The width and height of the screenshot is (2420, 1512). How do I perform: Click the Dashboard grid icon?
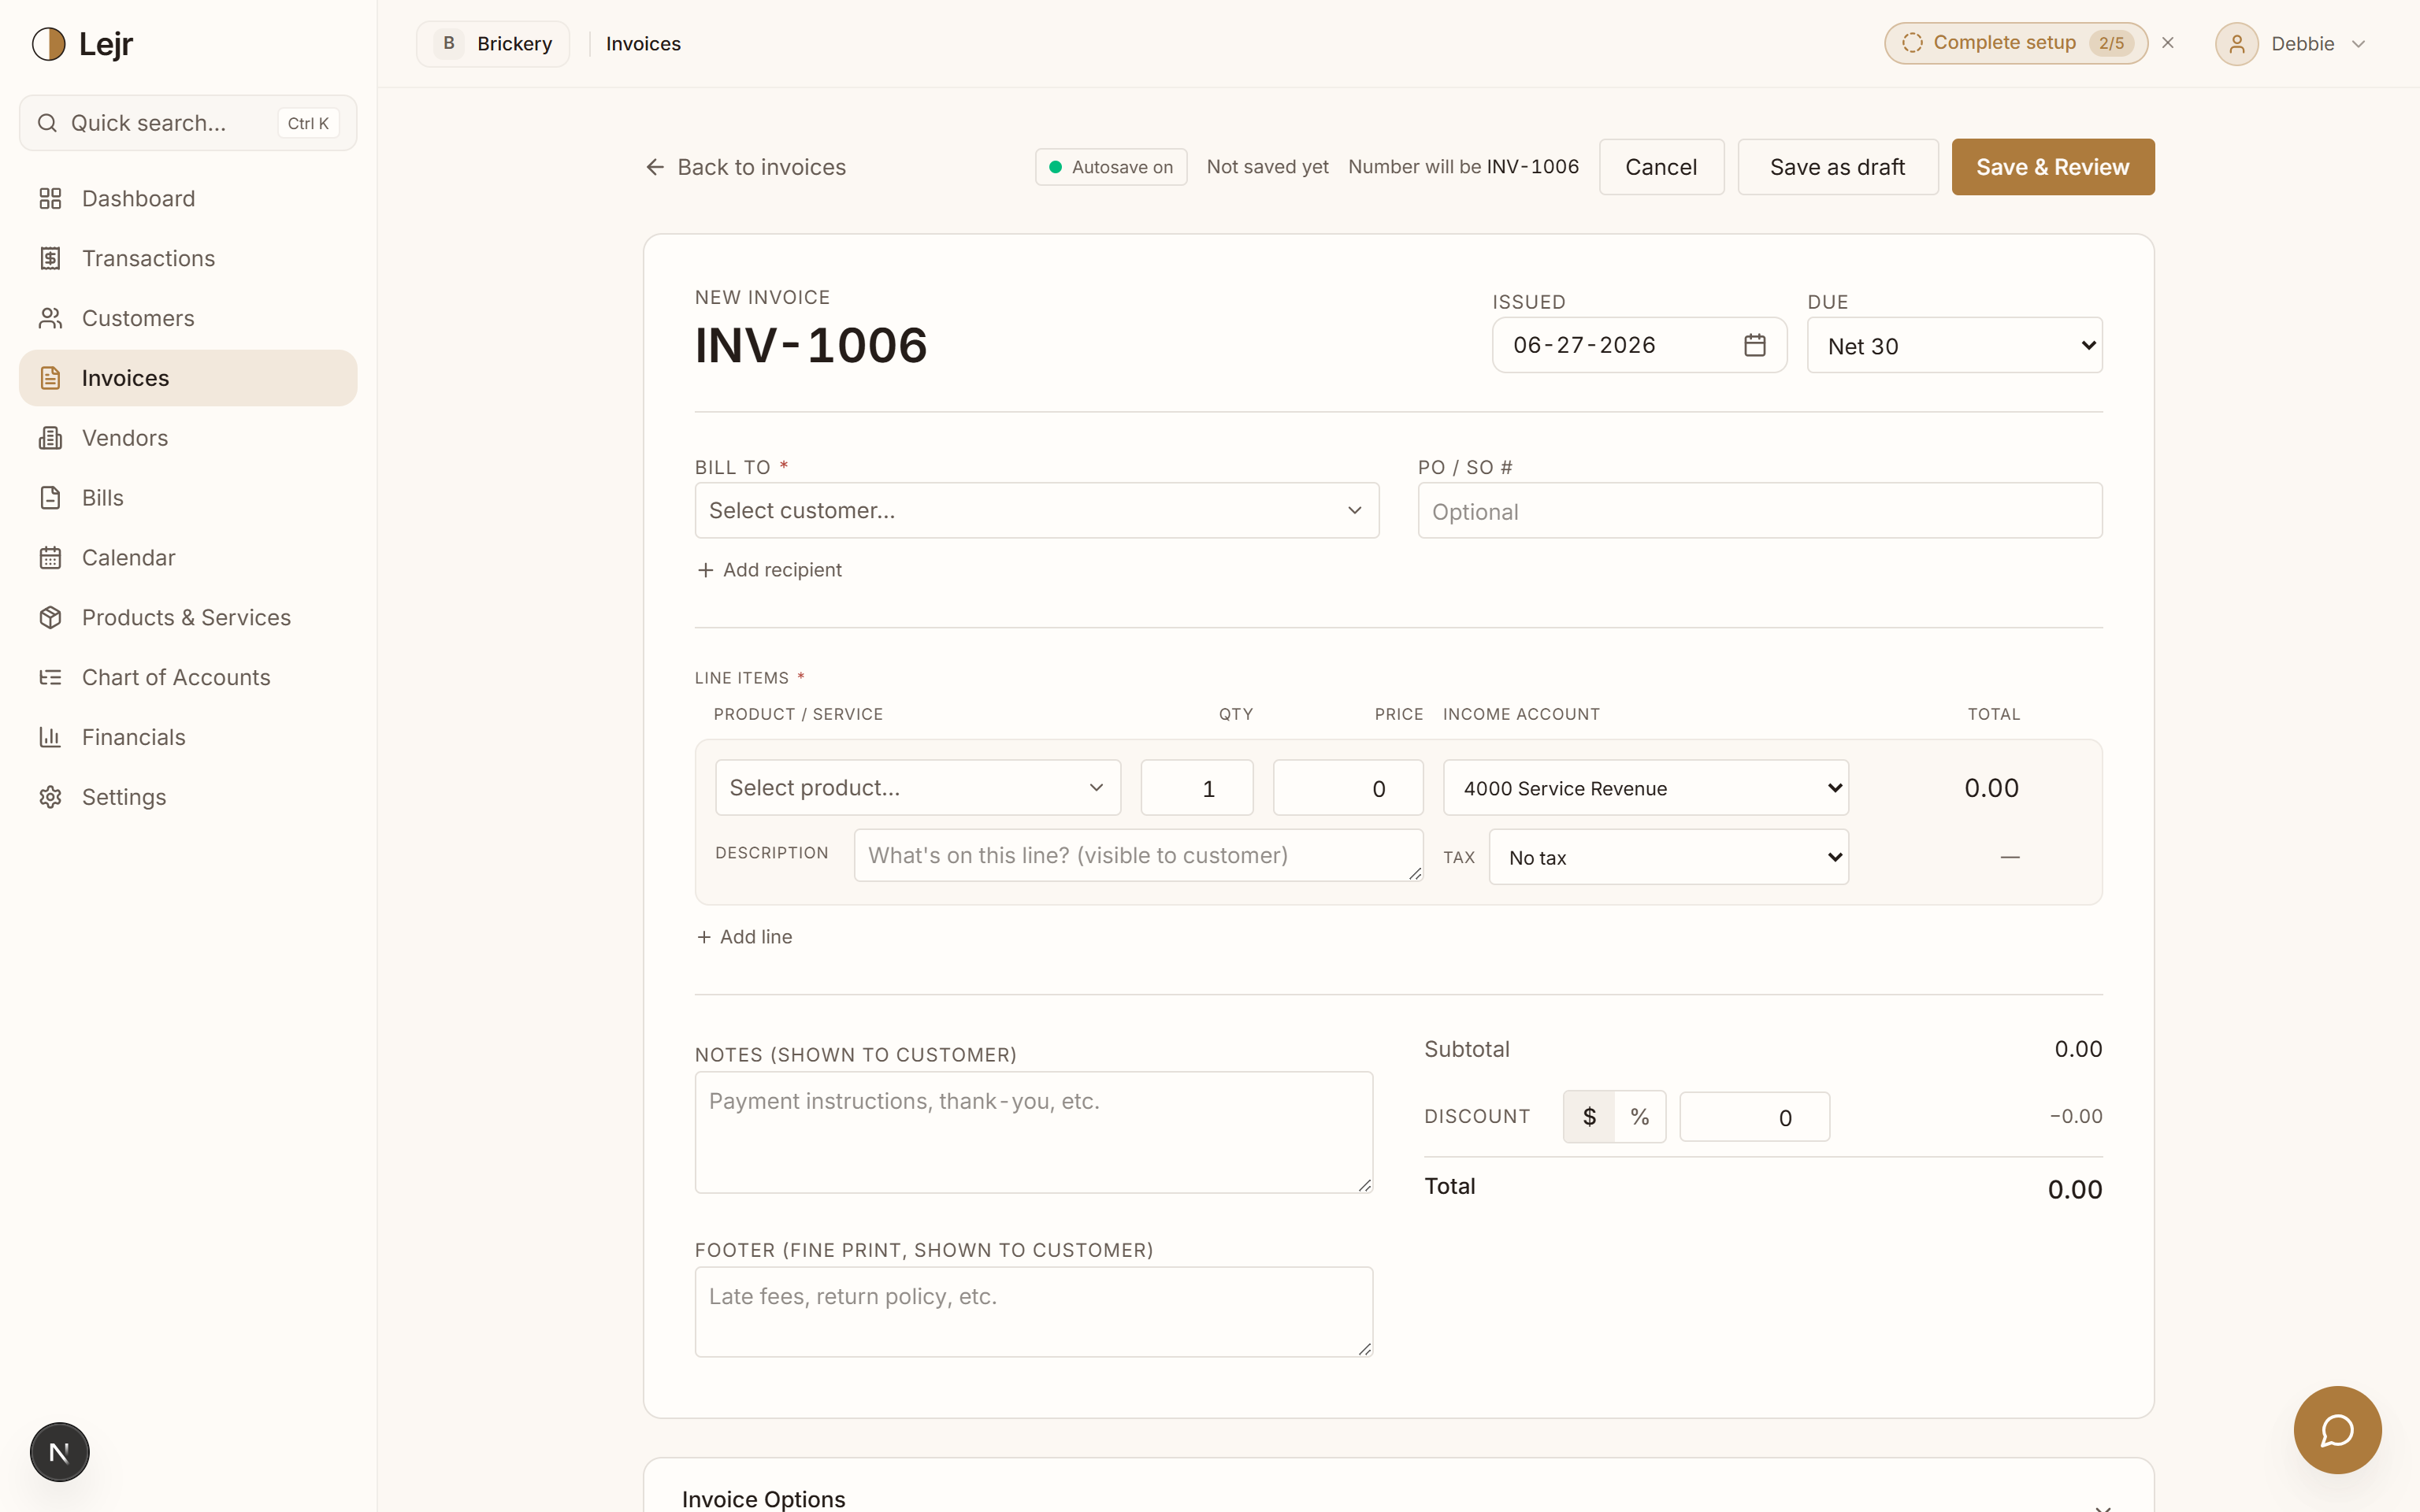pyautogui.click(x=50, y=198)
